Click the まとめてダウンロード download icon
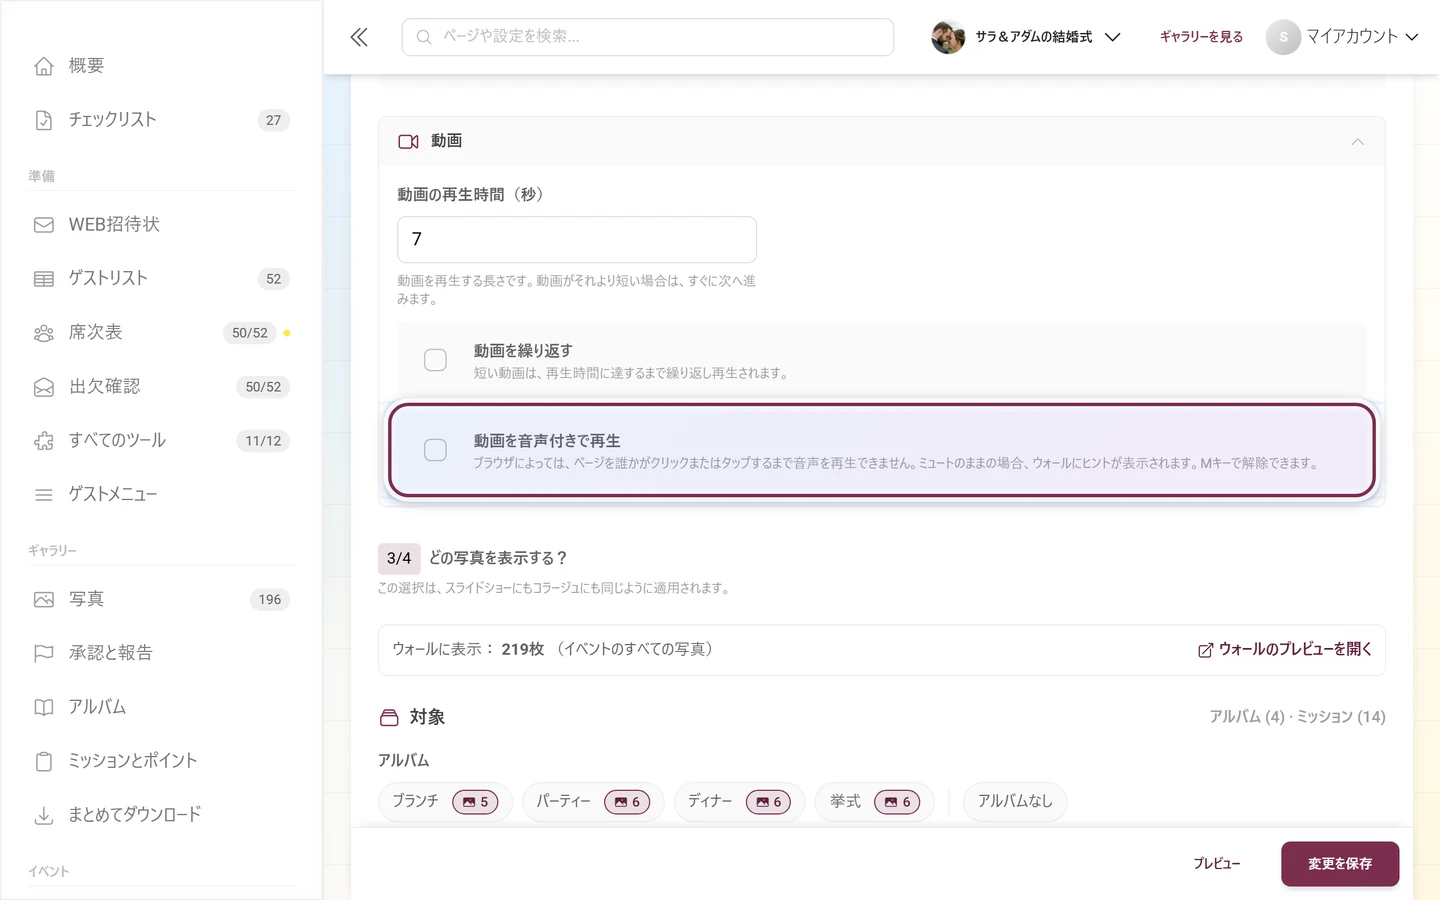This screenshot has width=1440, height=900. (44, 816)
